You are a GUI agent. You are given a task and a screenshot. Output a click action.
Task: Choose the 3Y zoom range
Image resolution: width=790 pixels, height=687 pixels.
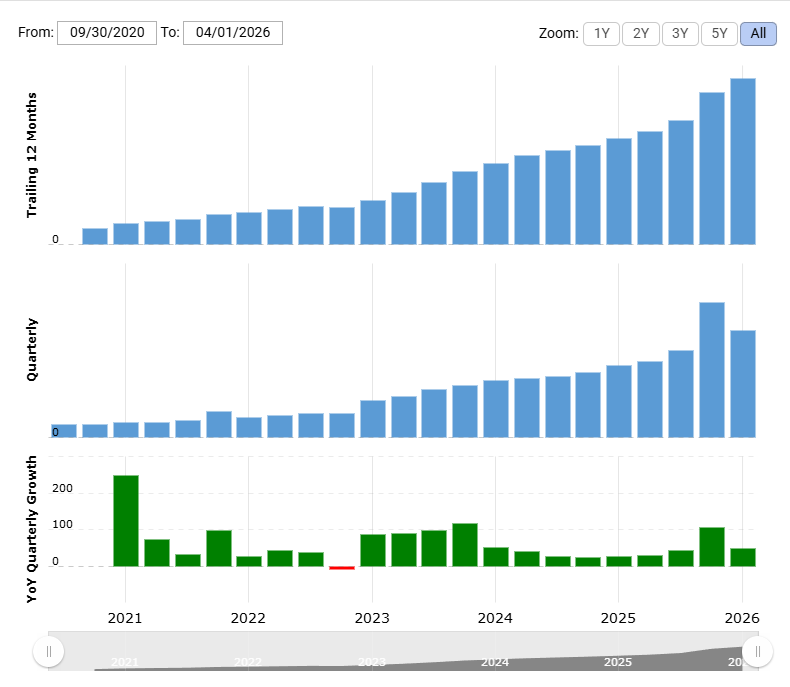[x=680, y=34]
